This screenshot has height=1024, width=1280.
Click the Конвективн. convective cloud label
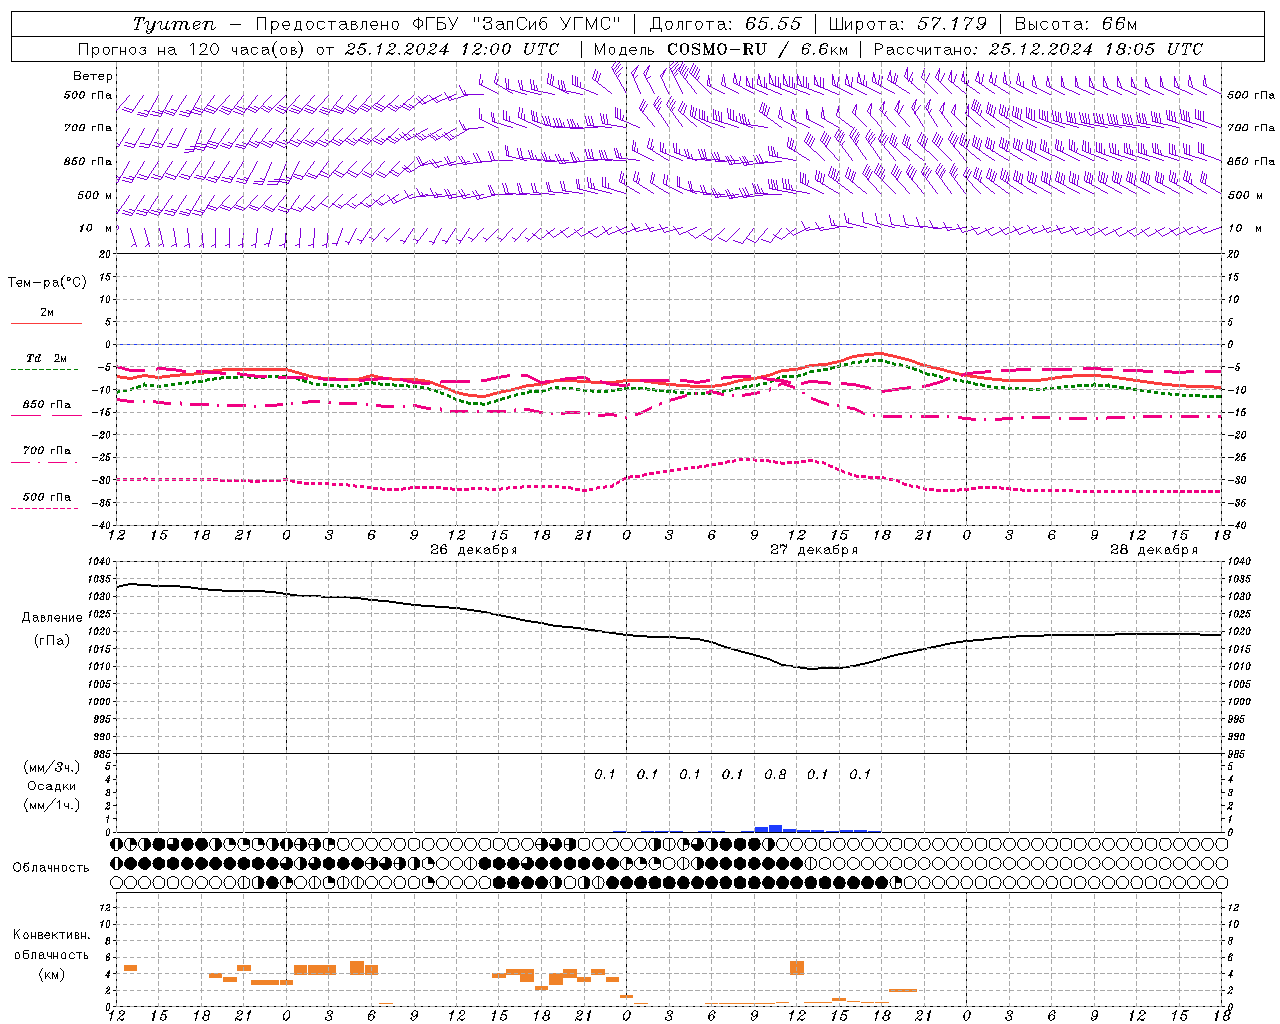(x=52, y=935)
